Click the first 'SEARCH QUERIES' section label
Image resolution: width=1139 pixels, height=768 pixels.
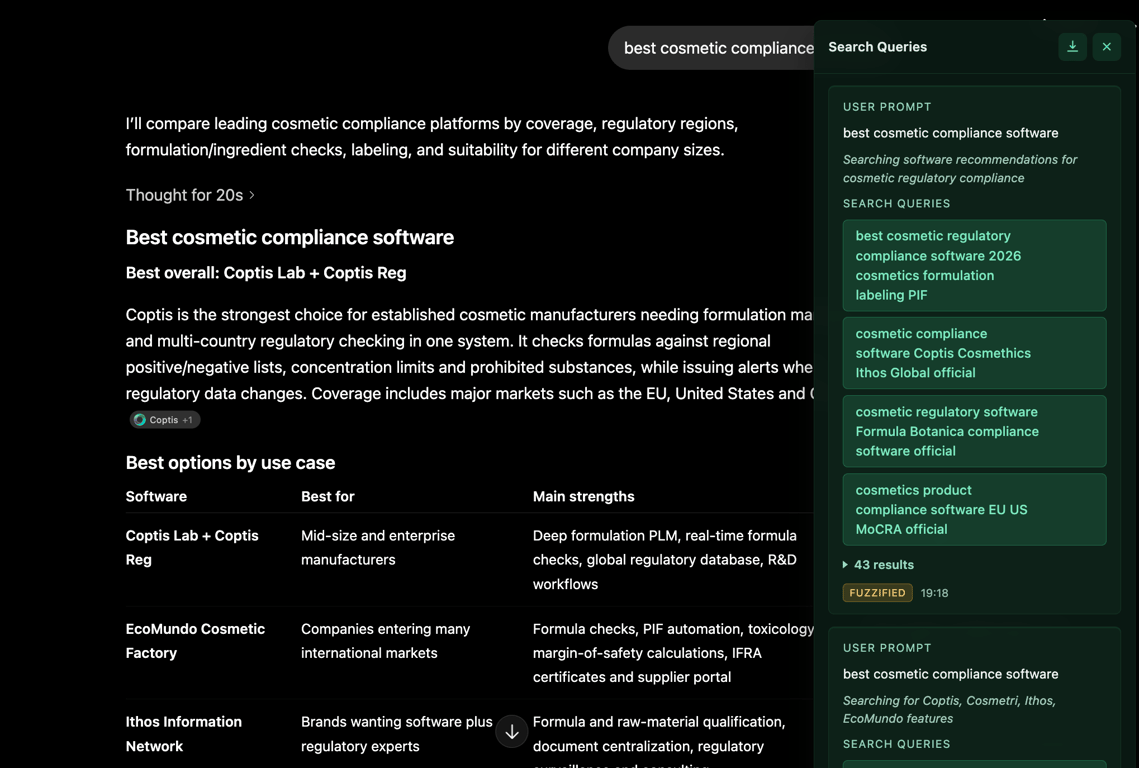[896, 203]
